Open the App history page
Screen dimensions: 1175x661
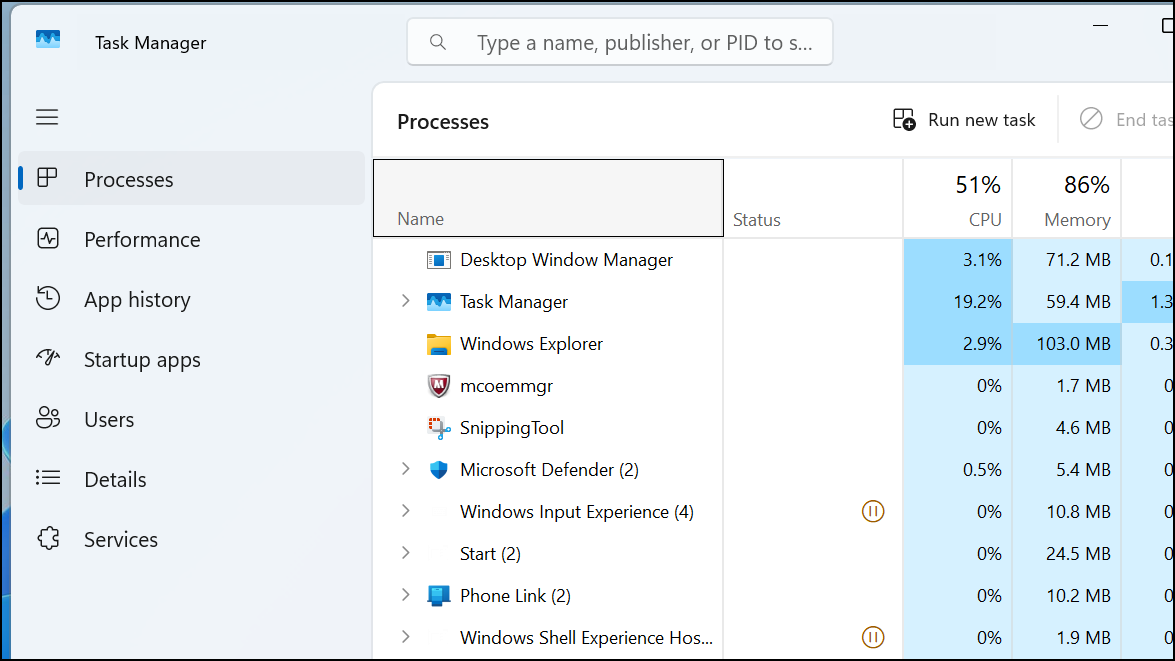pyautogui.click(x=191, y=299)
